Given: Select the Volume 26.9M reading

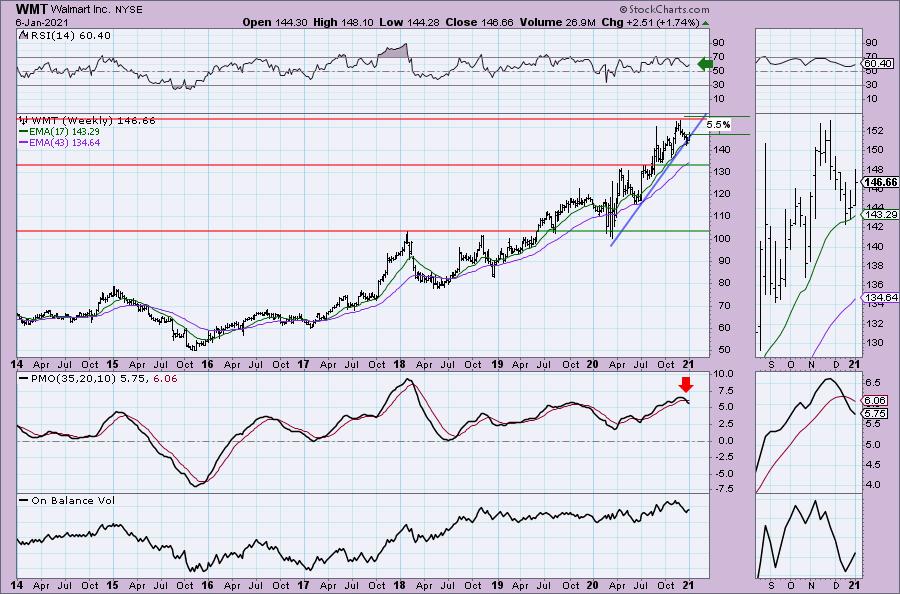Looking at the screenshot, I should coord(558,22).
